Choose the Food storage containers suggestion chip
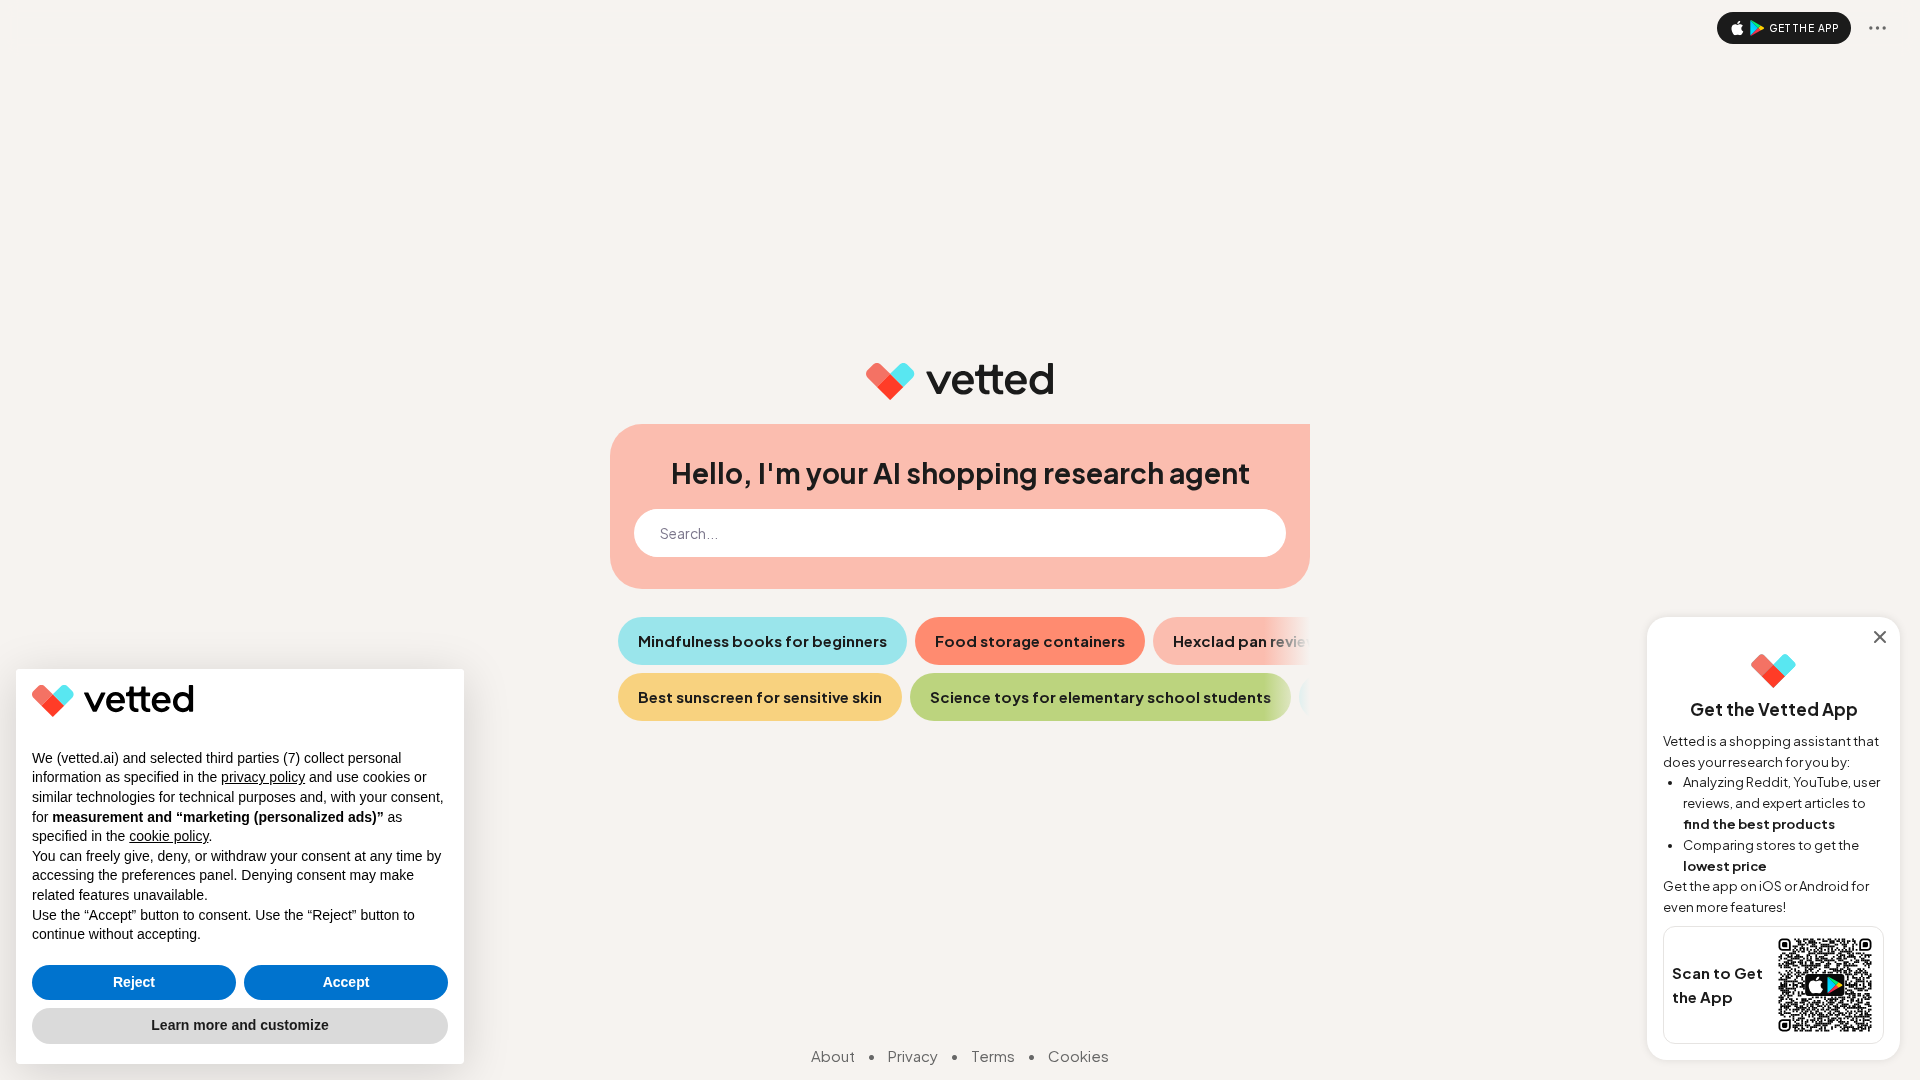The image size is (1920, 1080). [1029, 641]
